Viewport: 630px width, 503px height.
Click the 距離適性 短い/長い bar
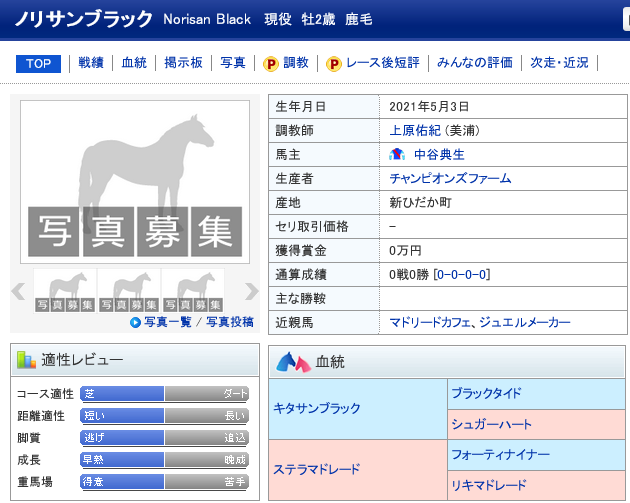tap(164, 416)
